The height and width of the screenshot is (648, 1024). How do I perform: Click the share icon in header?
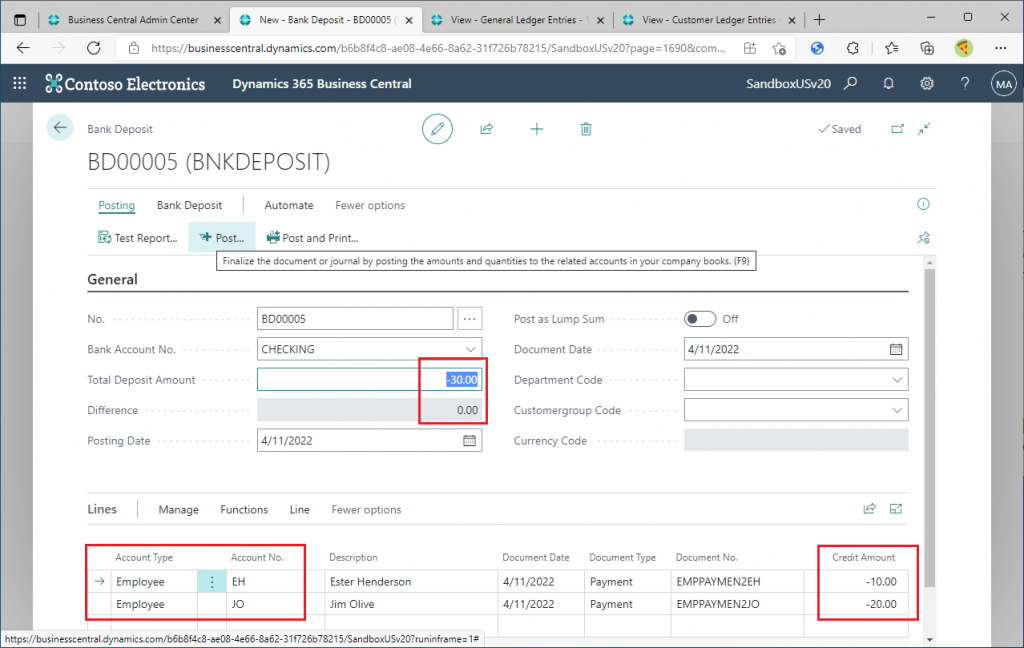[x=487, y=129]
